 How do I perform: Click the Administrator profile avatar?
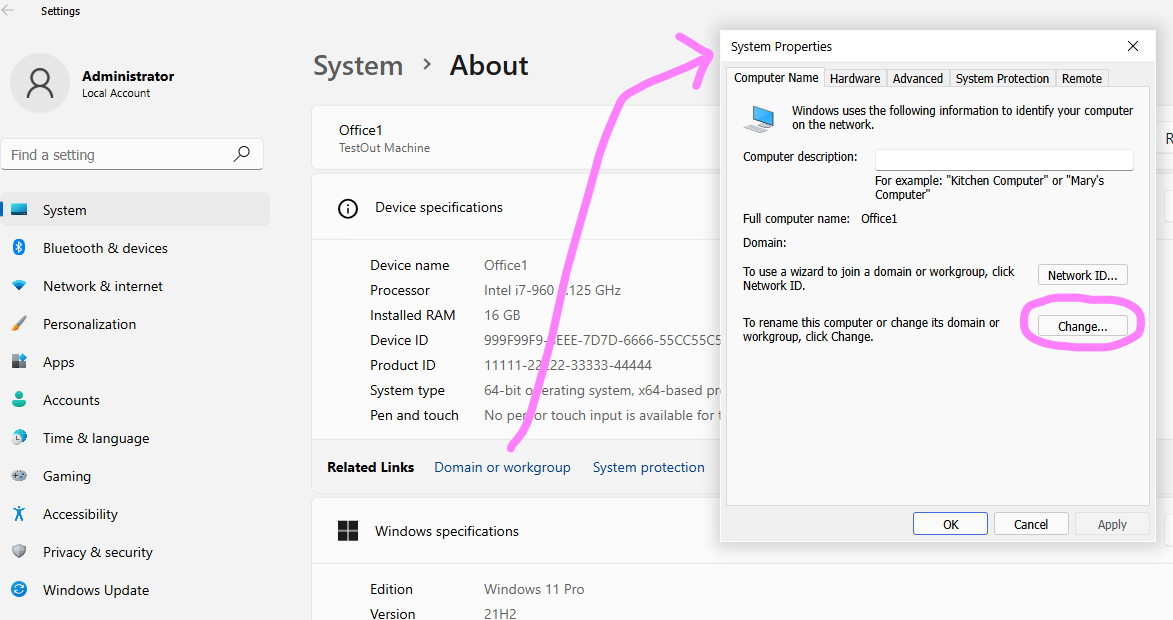(40, 83)
